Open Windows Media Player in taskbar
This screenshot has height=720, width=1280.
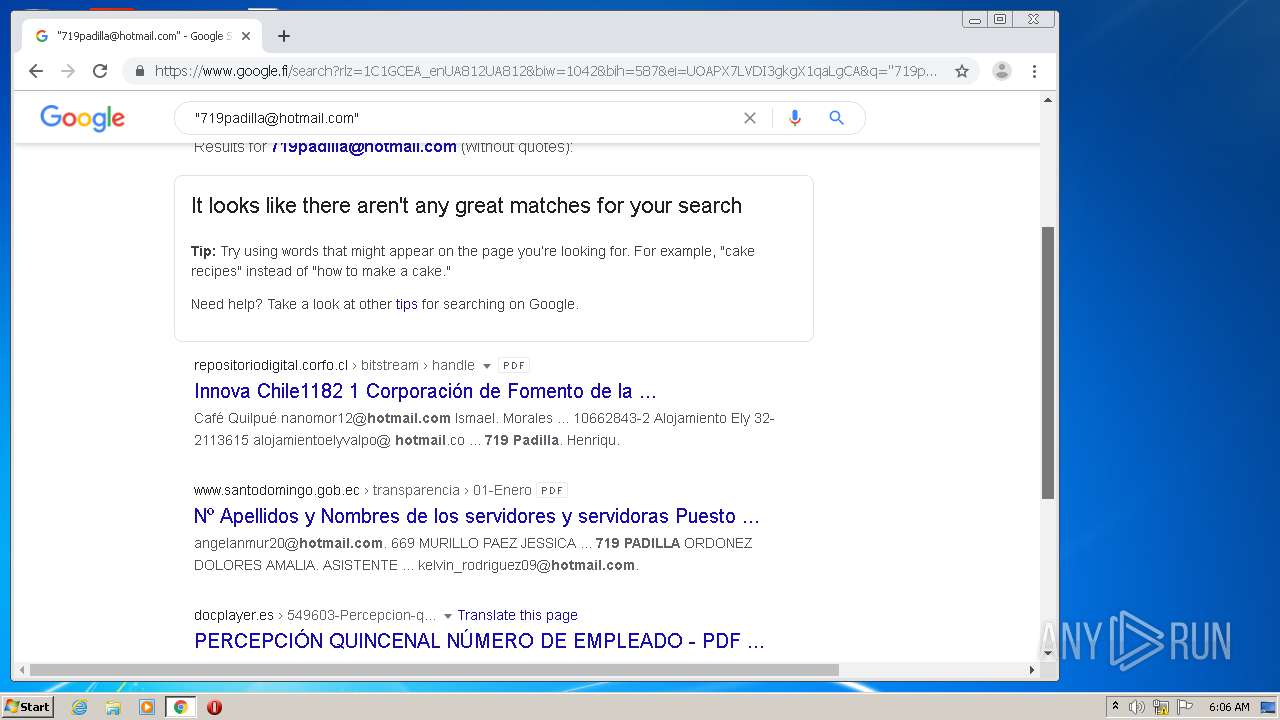coord(147,707)
